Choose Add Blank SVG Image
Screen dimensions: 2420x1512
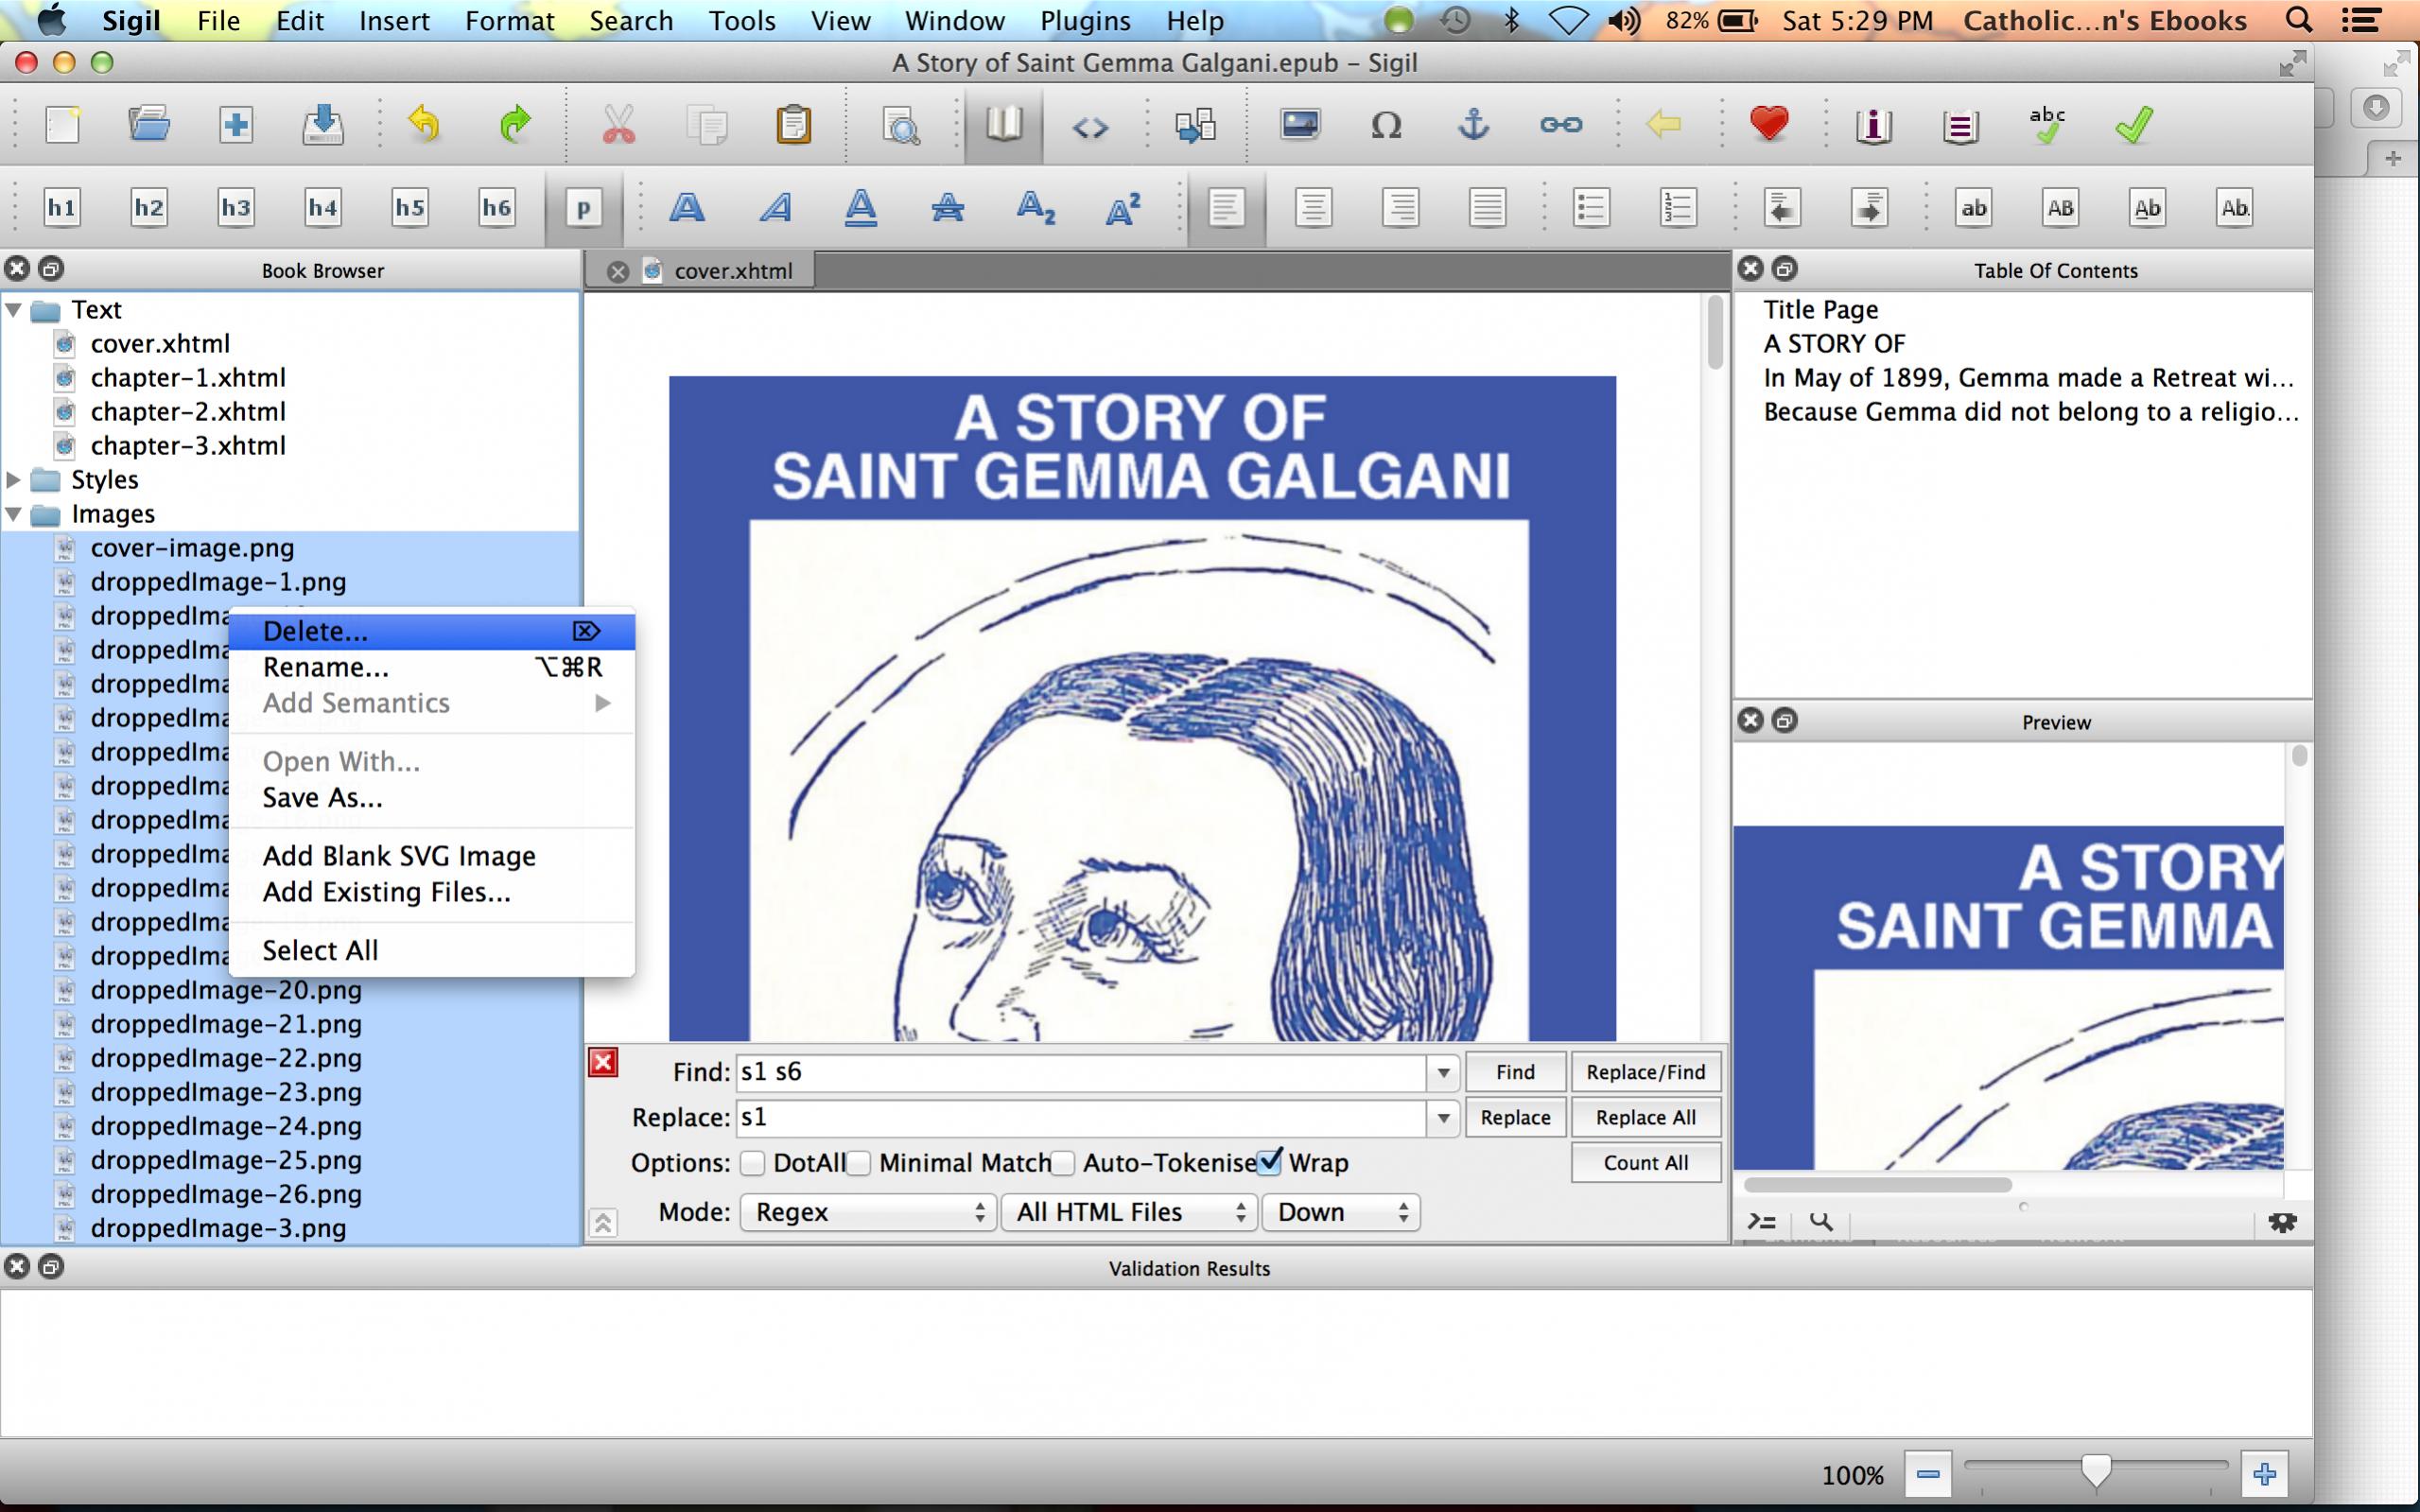coord(432,856)
